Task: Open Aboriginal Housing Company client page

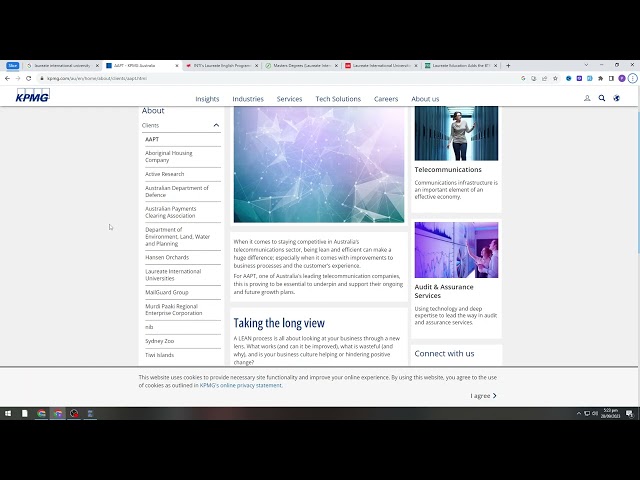Action: click(x=169, y=156)
